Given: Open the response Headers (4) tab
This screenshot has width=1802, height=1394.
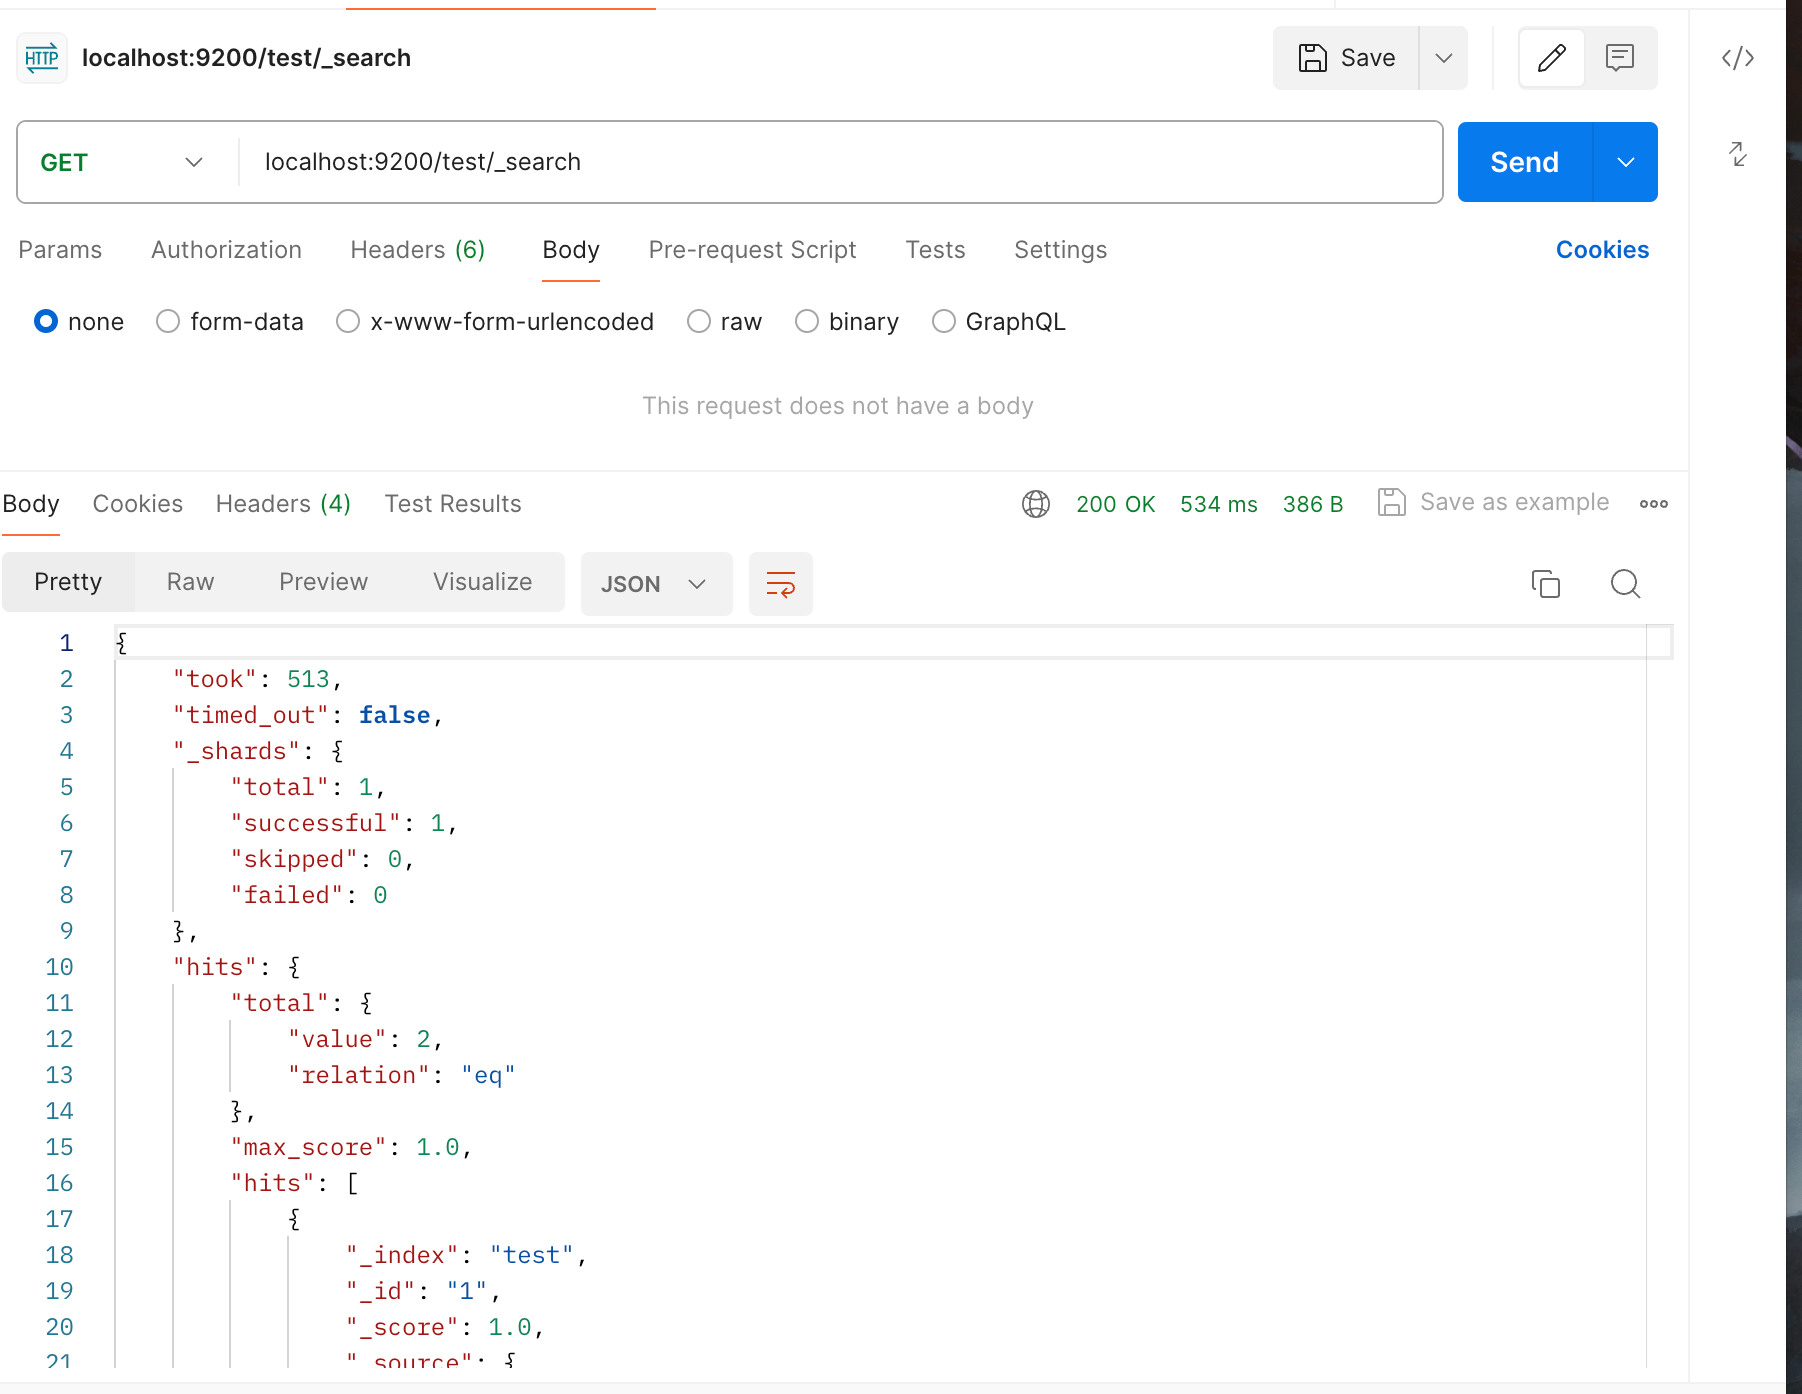Looking at the screenshot, I should (284, 504).
